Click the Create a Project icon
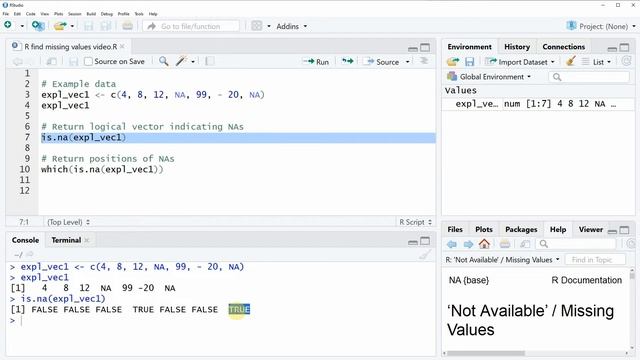Screen dimensions: 640x360 pyautogui.click(x=38, y=26)
